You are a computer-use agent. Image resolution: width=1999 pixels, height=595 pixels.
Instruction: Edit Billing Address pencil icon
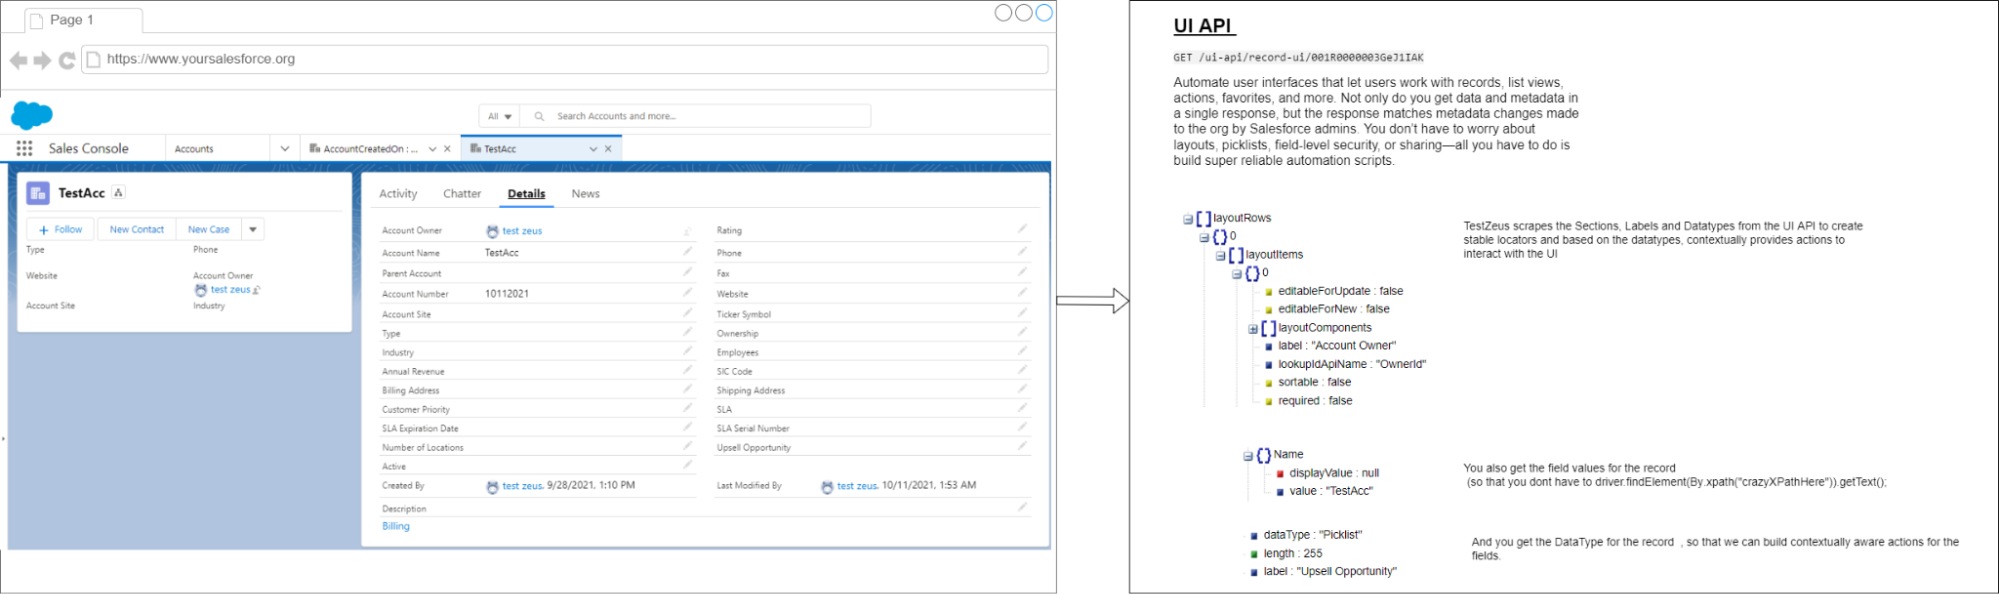(687, 388)
